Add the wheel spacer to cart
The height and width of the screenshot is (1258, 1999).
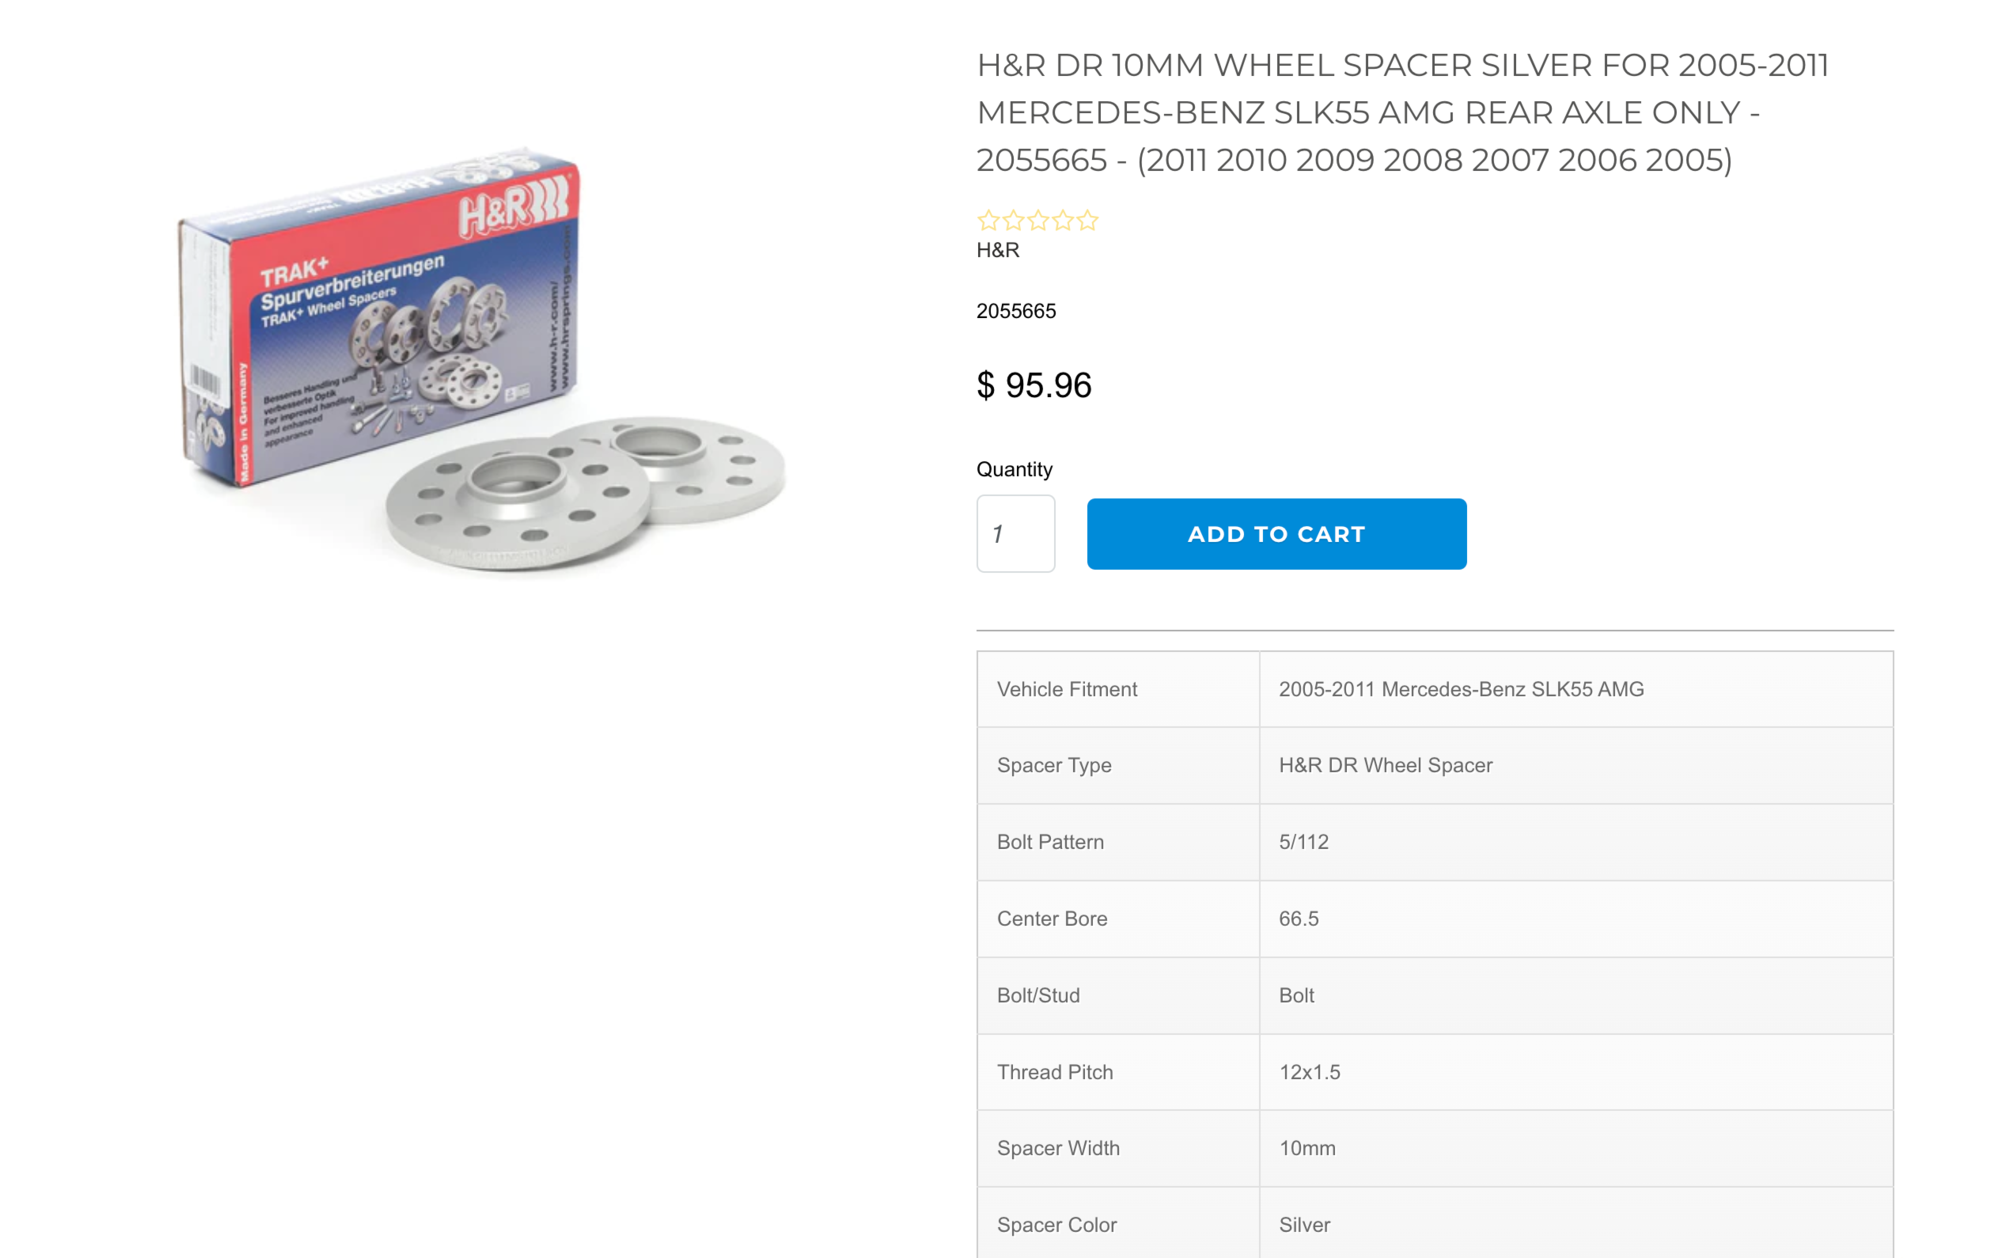[x=1276, y=534]
